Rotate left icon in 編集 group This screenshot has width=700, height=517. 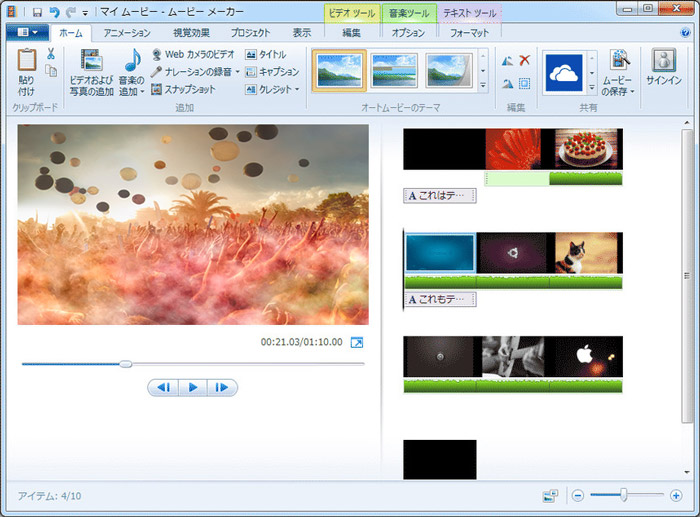click(x=507, y=61)
